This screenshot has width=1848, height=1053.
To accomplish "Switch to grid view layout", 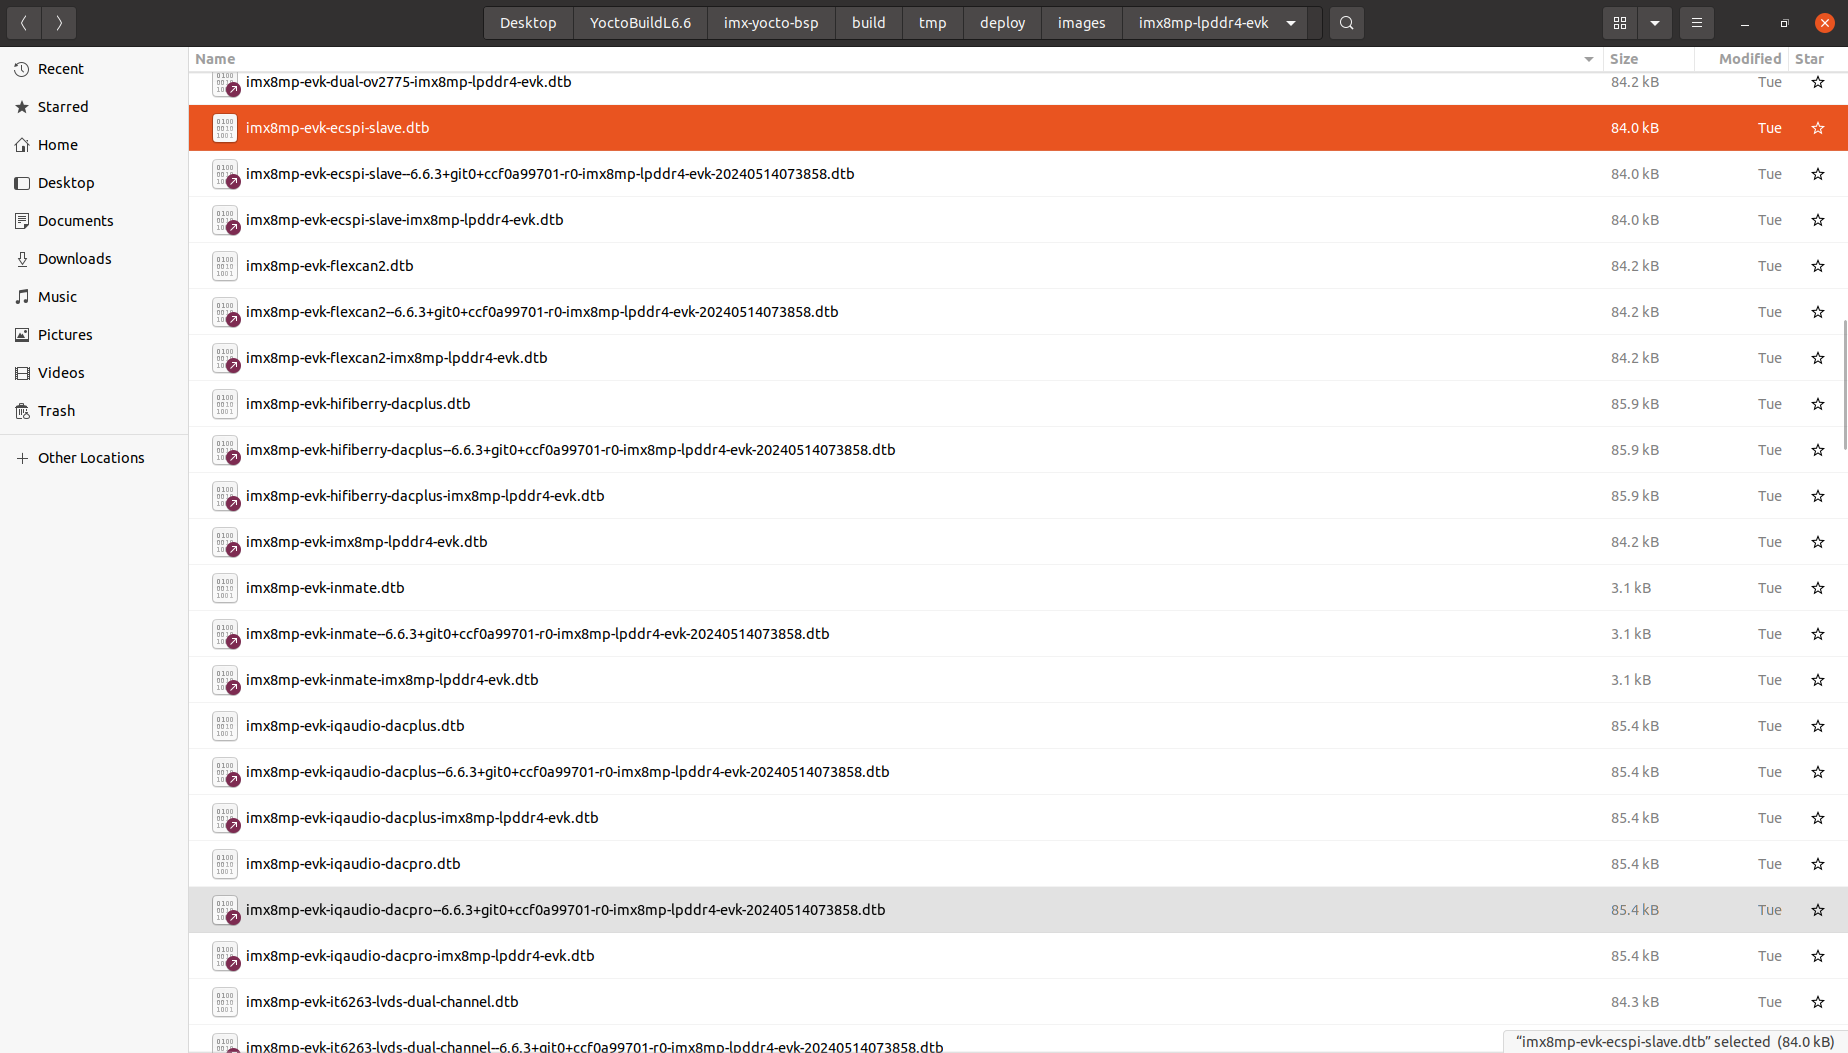I will tap(1619, 22).
